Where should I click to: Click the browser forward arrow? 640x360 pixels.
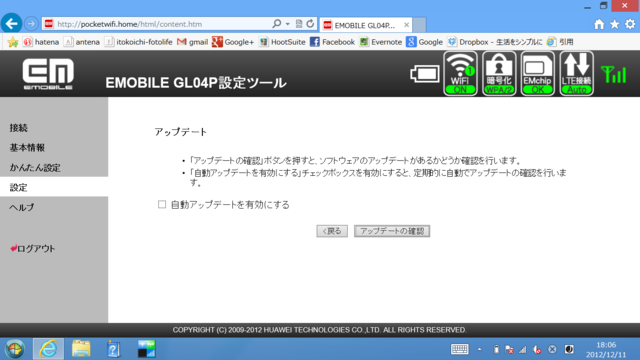31,24
